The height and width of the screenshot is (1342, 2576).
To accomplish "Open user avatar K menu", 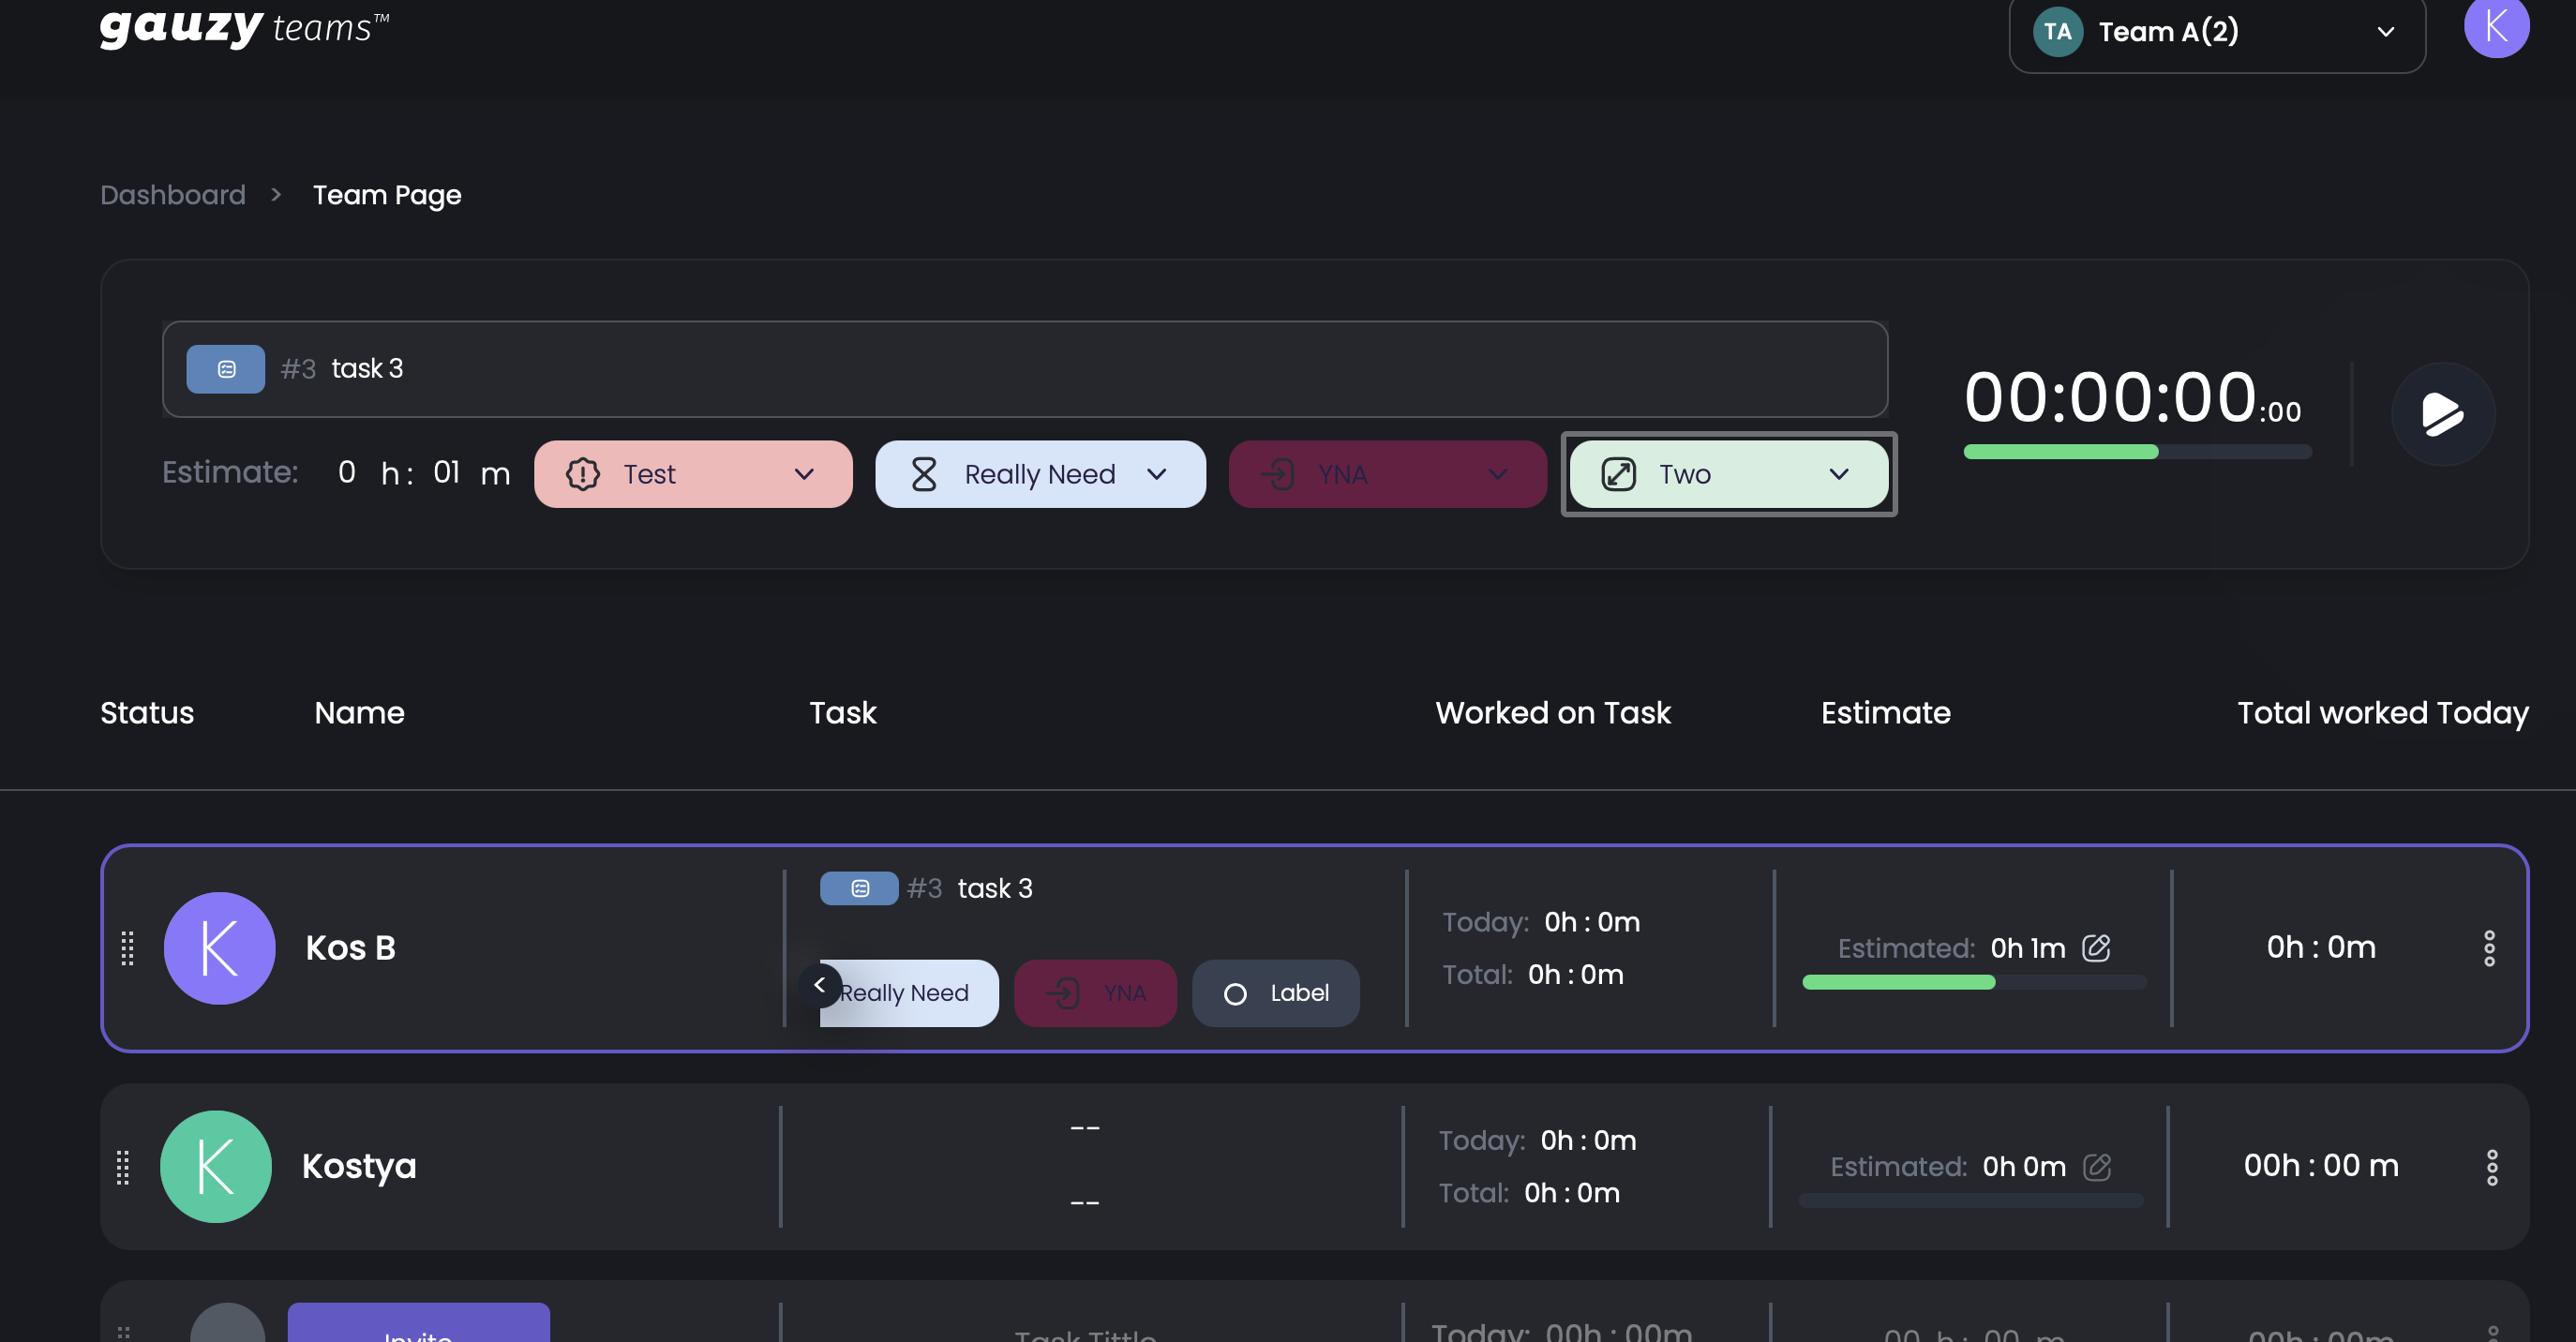I will pyautogui.click(x=2496, y=26).
